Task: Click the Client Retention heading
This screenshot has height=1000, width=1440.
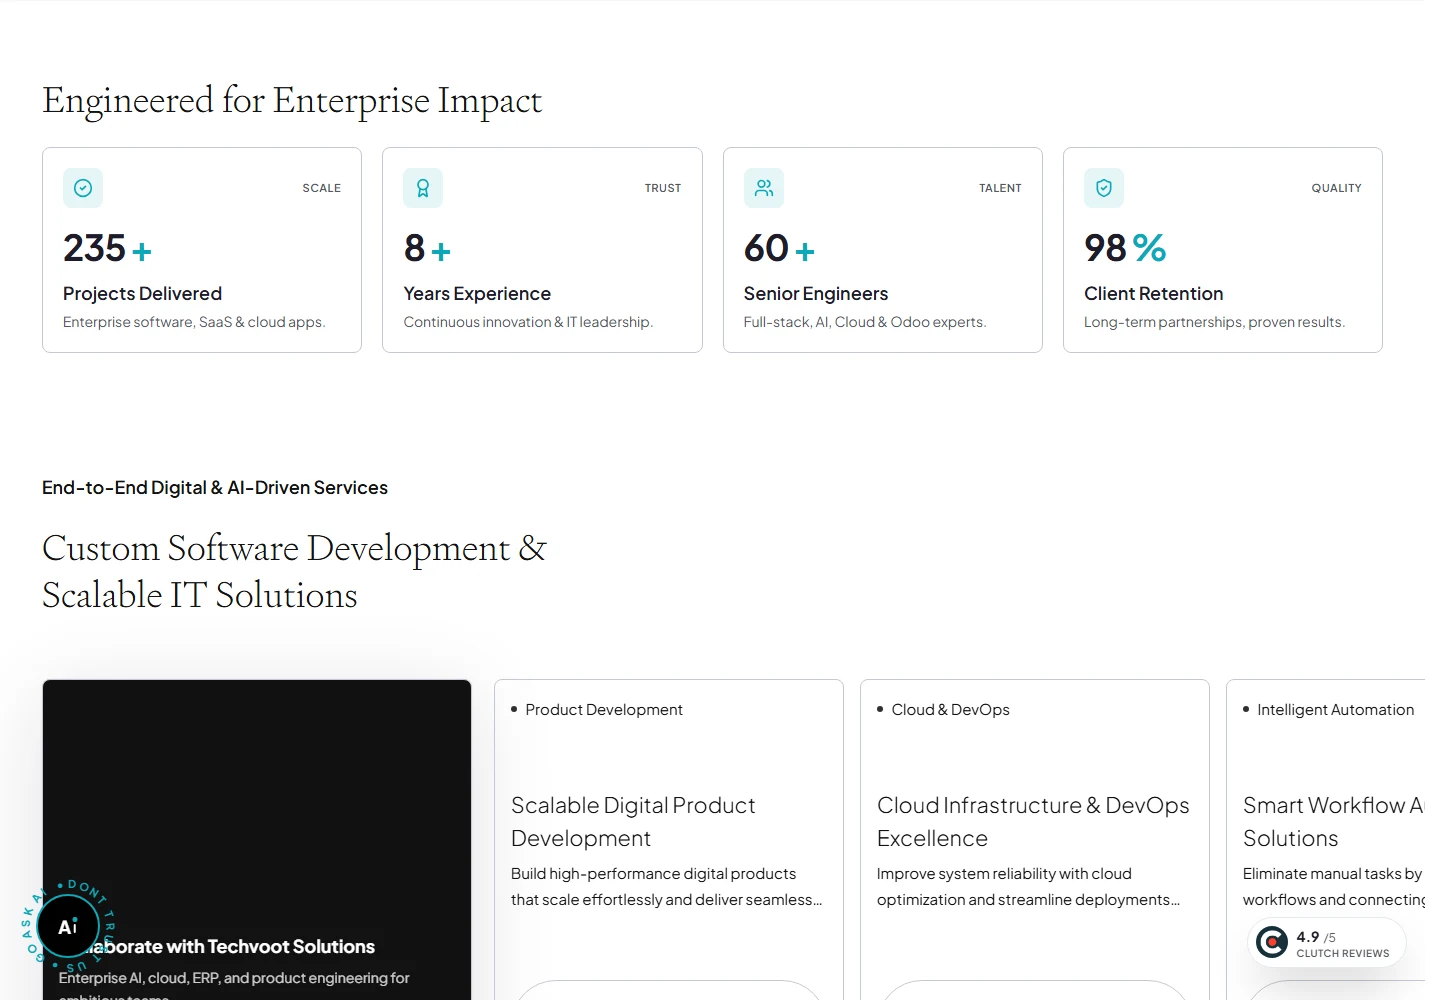Action: (1154, 294)
